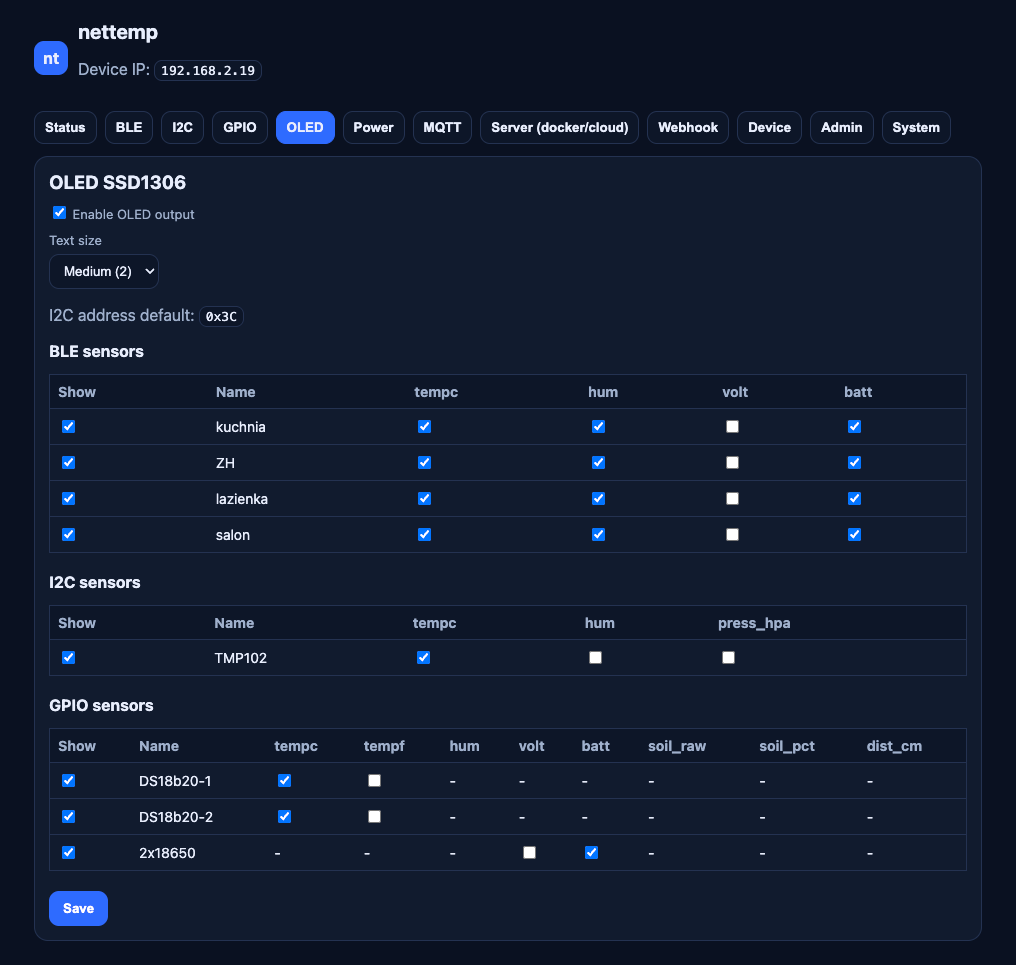Disable tempc for lazienka sensor

[x=424, y=498]
